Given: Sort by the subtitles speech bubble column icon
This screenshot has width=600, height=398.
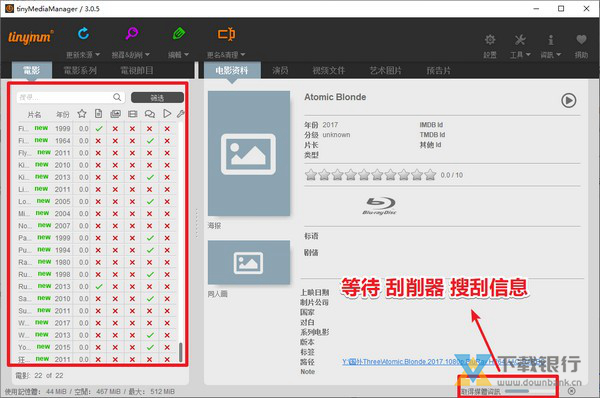Looking at the screenshot, I should point(150,114).
